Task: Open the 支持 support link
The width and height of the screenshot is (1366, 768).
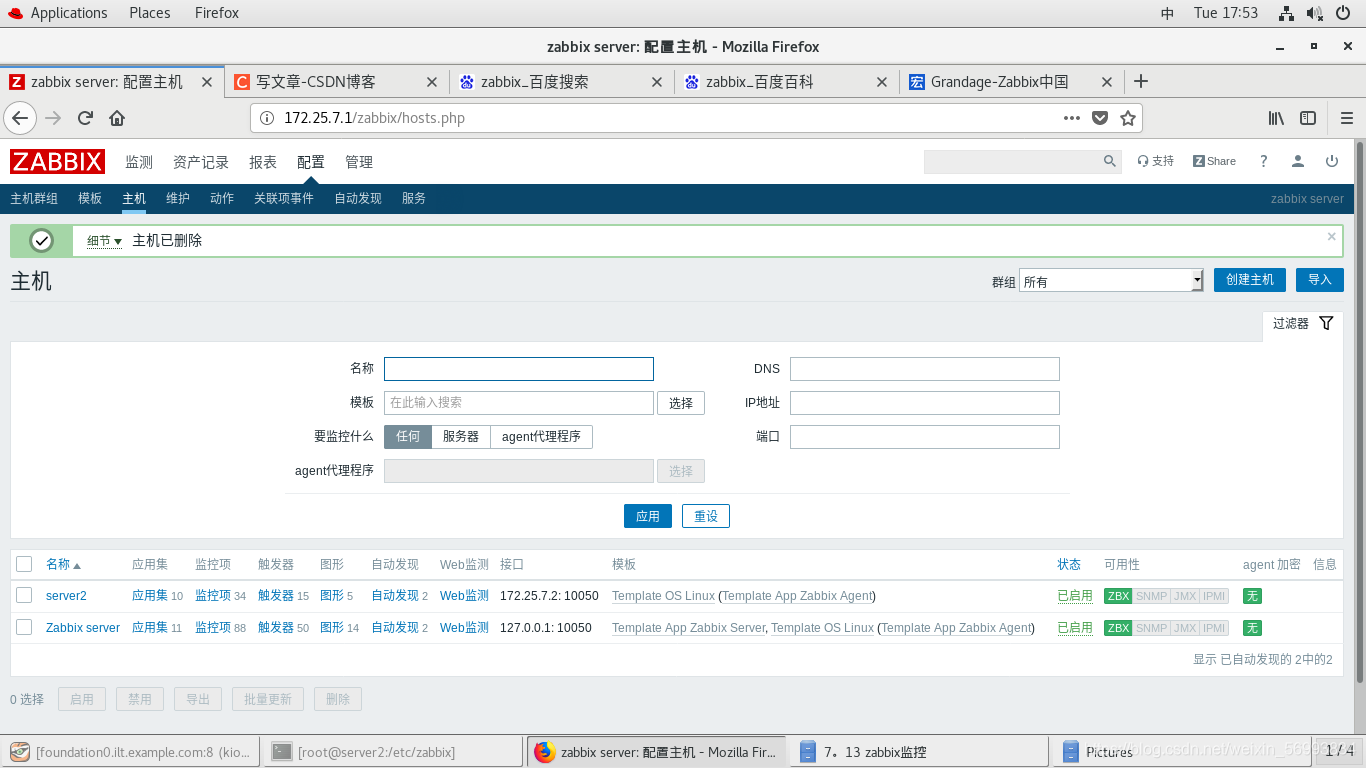Action: click(1156, 161)
